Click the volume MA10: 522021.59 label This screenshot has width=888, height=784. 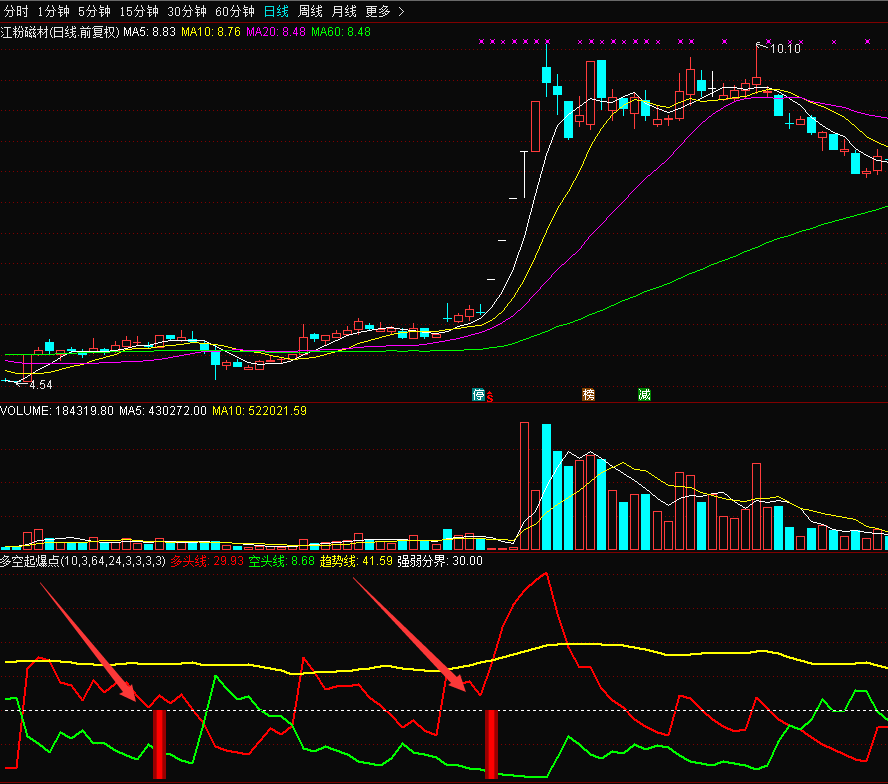[259, 411]
